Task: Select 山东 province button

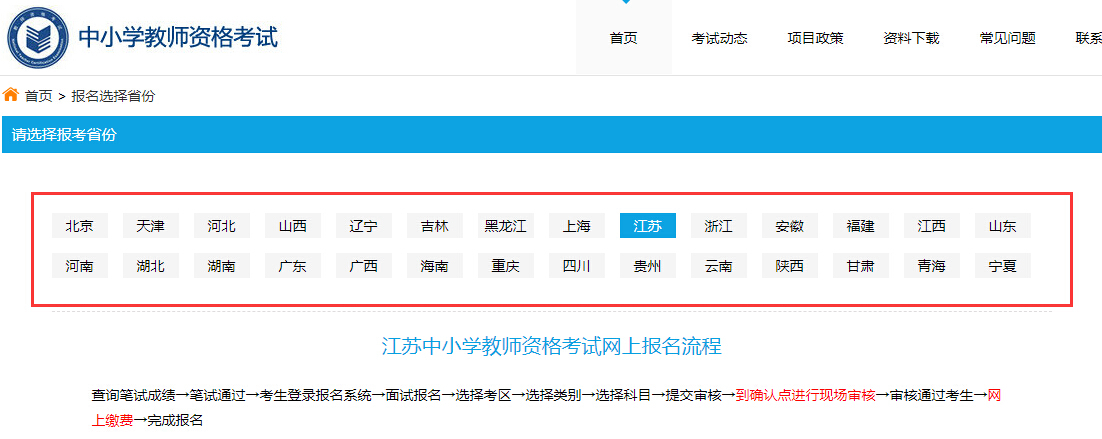Action: coord(1003,226)
